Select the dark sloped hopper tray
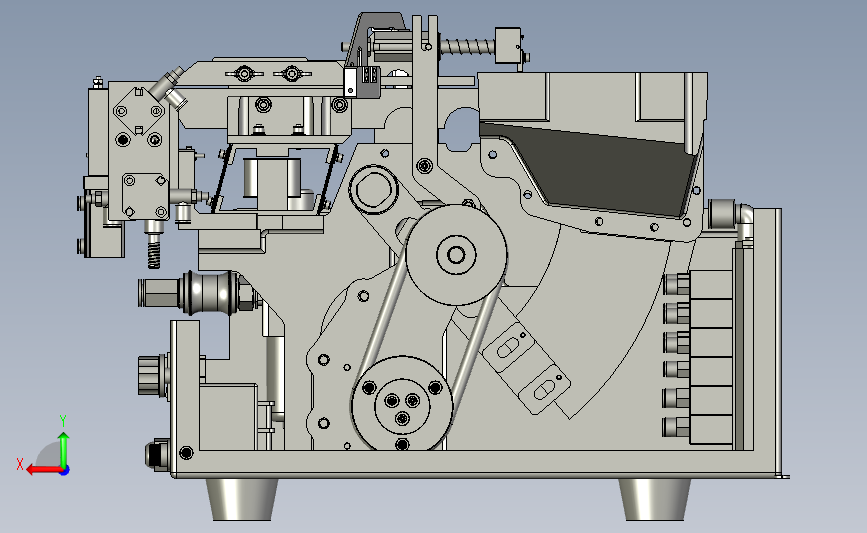 (588, 169)
